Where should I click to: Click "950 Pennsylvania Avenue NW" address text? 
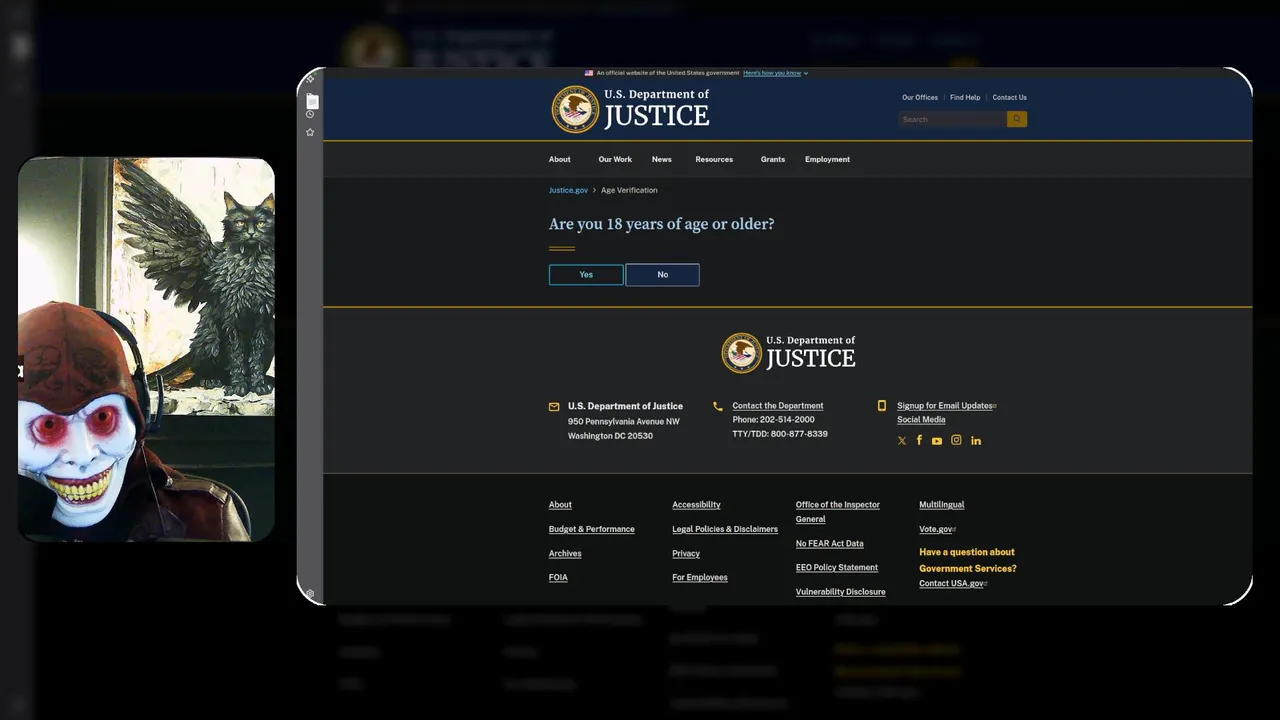pos(624,422)
